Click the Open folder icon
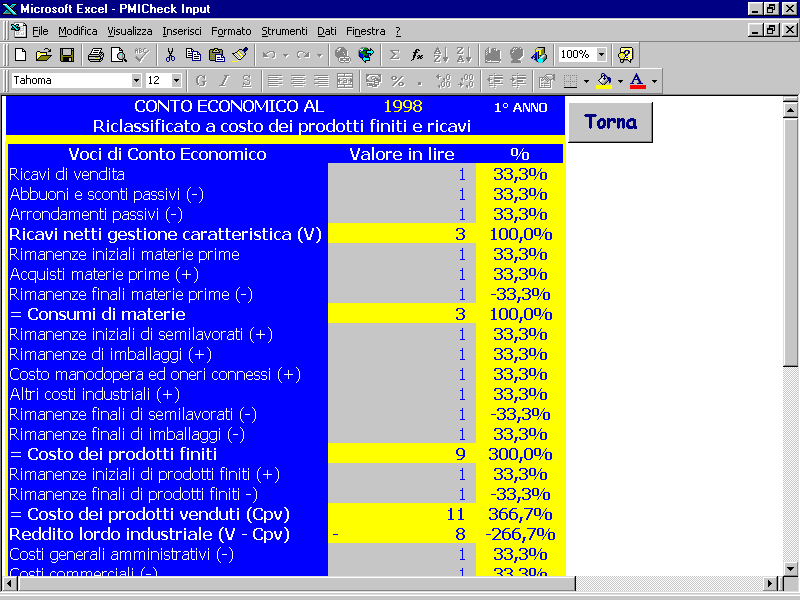The width and height of the screenshot is (800, 600). tap(44, 55)
